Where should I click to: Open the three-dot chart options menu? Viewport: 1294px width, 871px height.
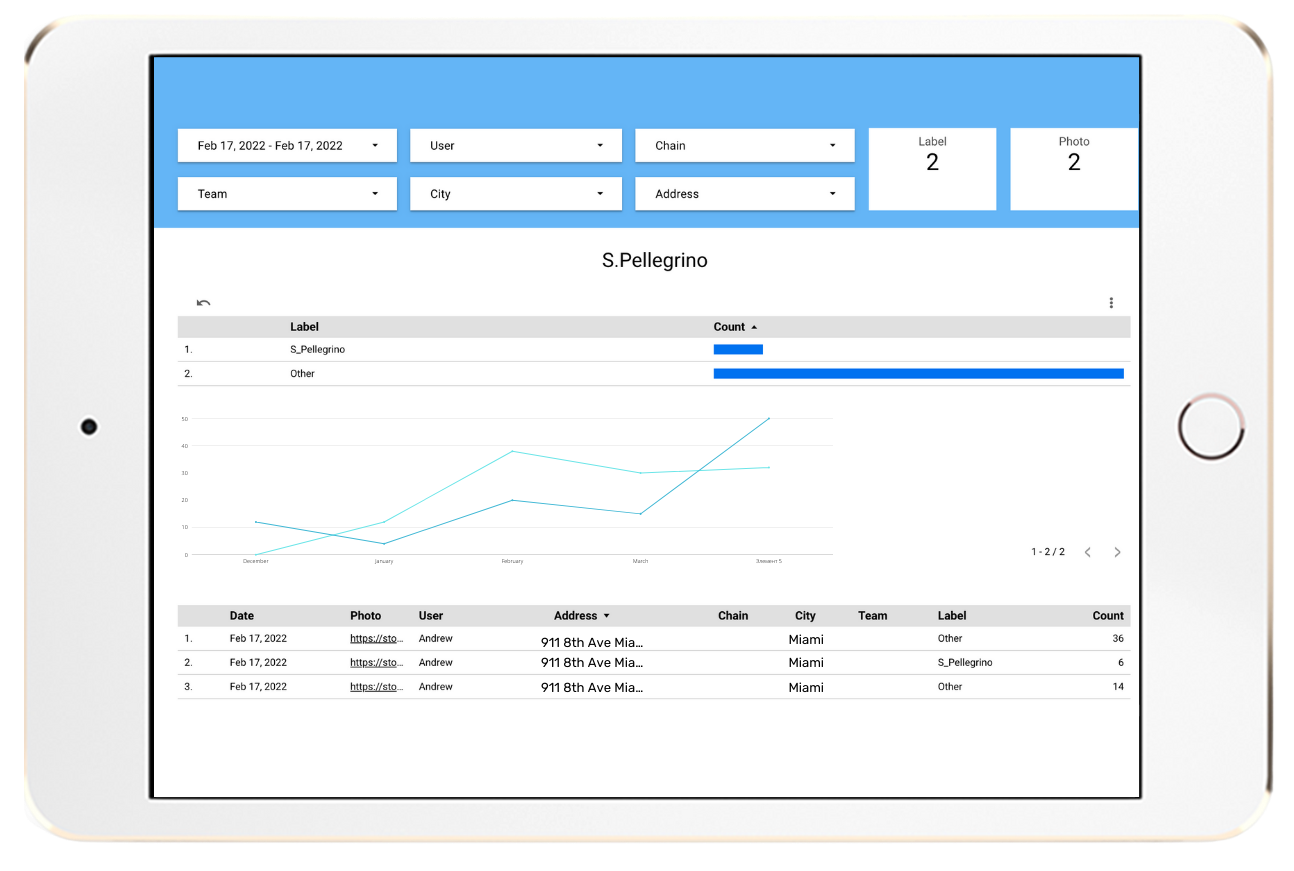pos(1111,303)
